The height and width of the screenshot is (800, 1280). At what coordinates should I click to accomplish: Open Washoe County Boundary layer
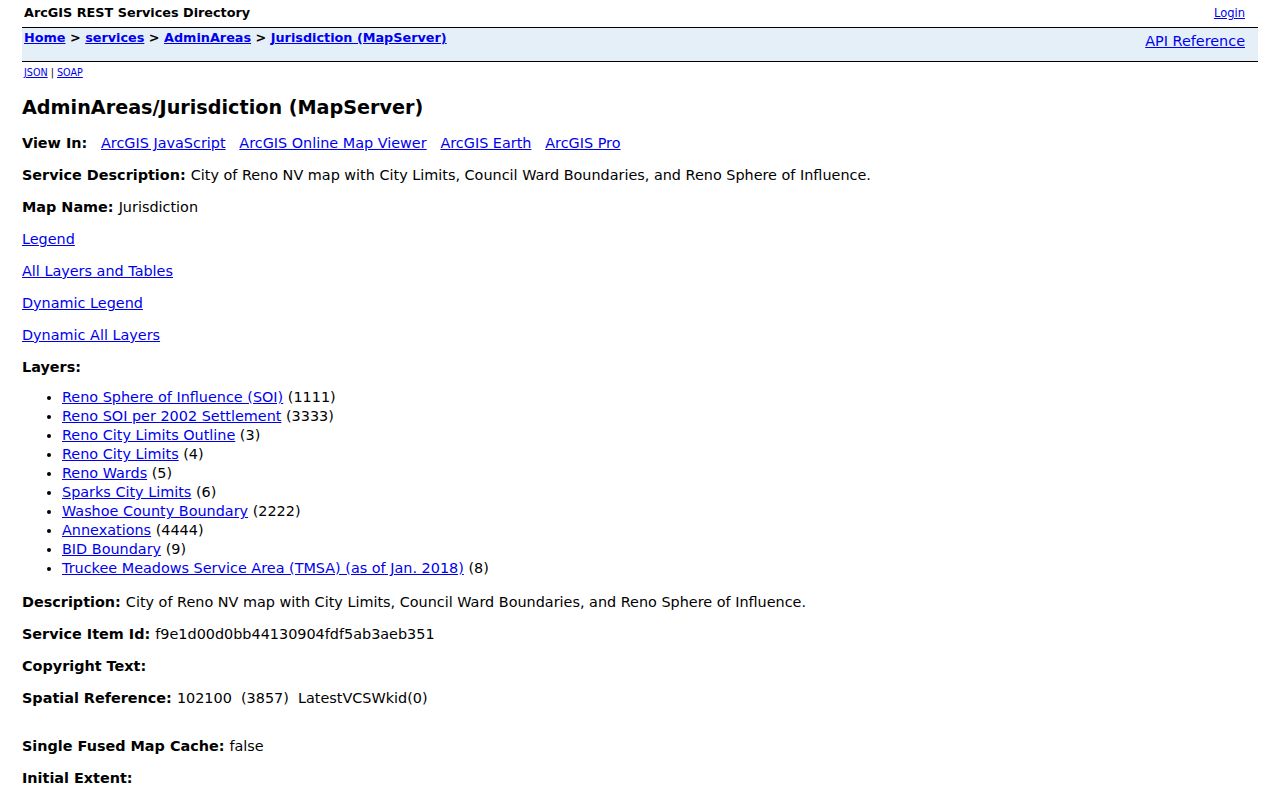click(154, 511)
